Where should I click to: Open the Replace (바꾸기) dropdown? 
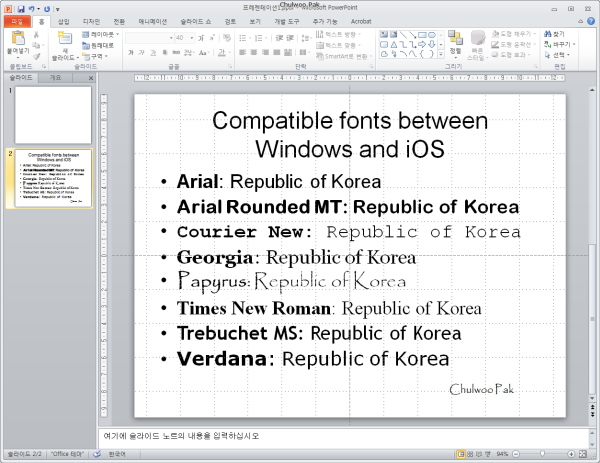coord(559,44)
